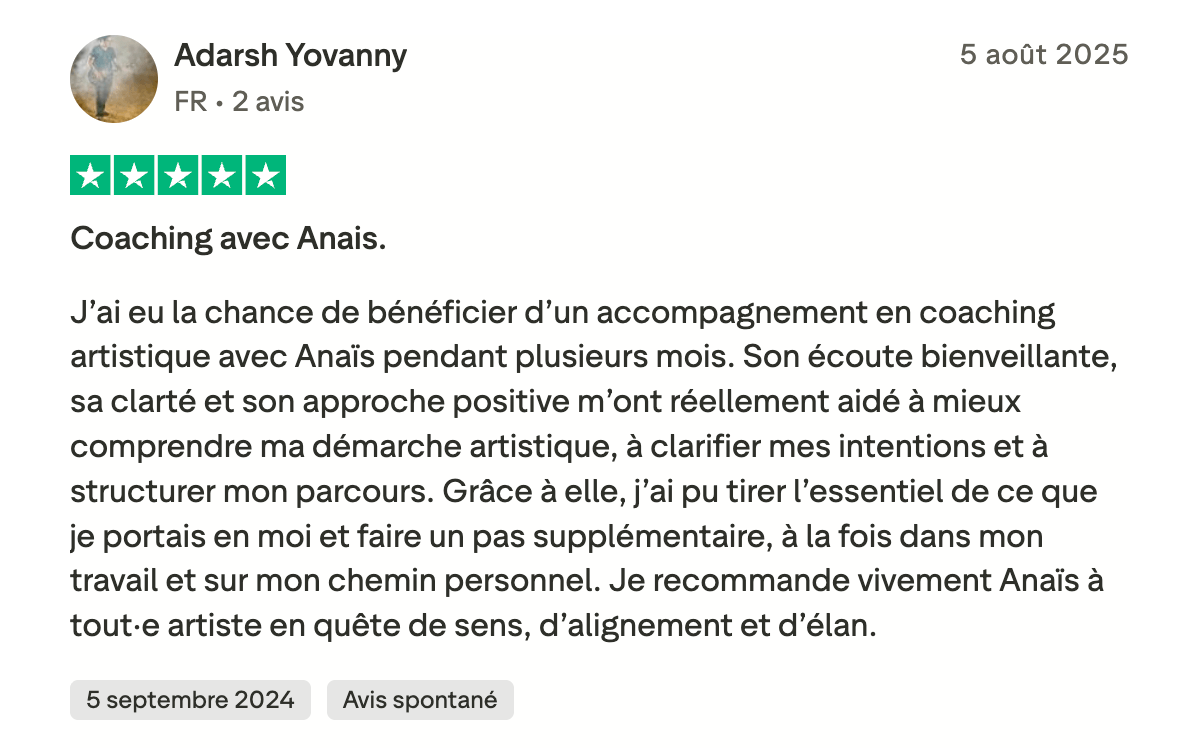Open the review title Coaching avec Anais
The image size is (1204, 748).
(228, 239)
